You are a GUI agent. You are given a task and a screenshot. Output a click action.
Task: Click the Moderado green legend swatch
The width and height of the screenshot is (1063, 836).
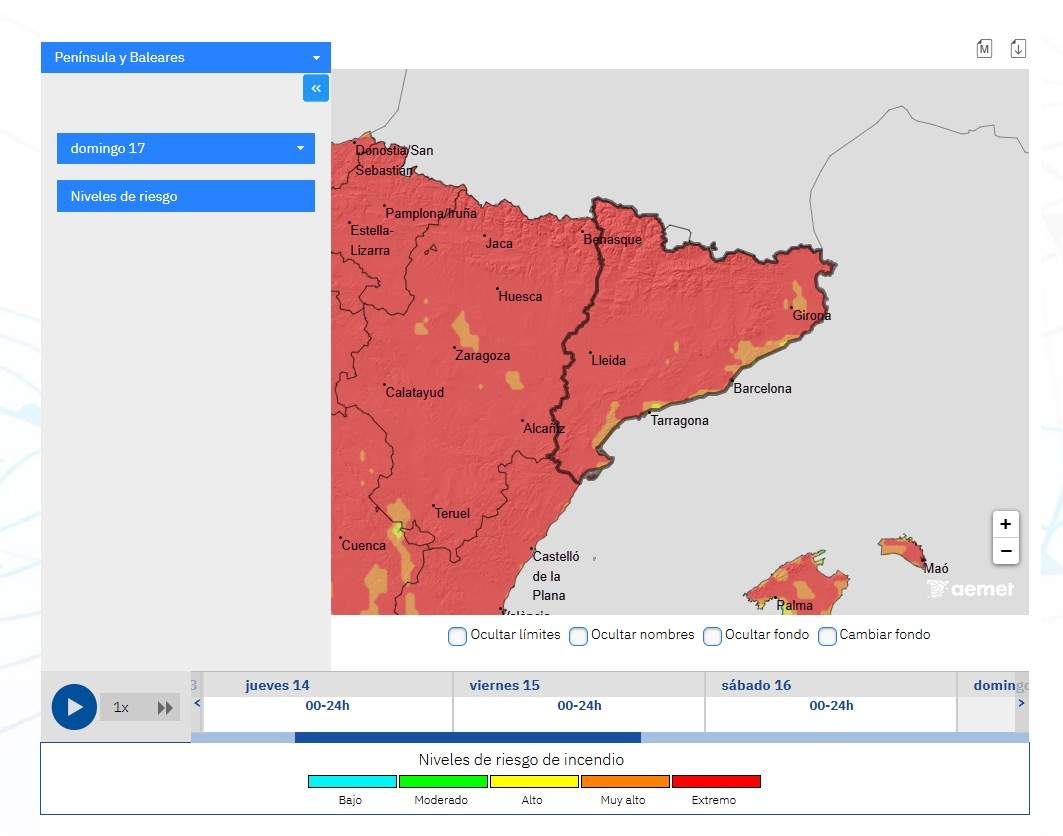443,782
